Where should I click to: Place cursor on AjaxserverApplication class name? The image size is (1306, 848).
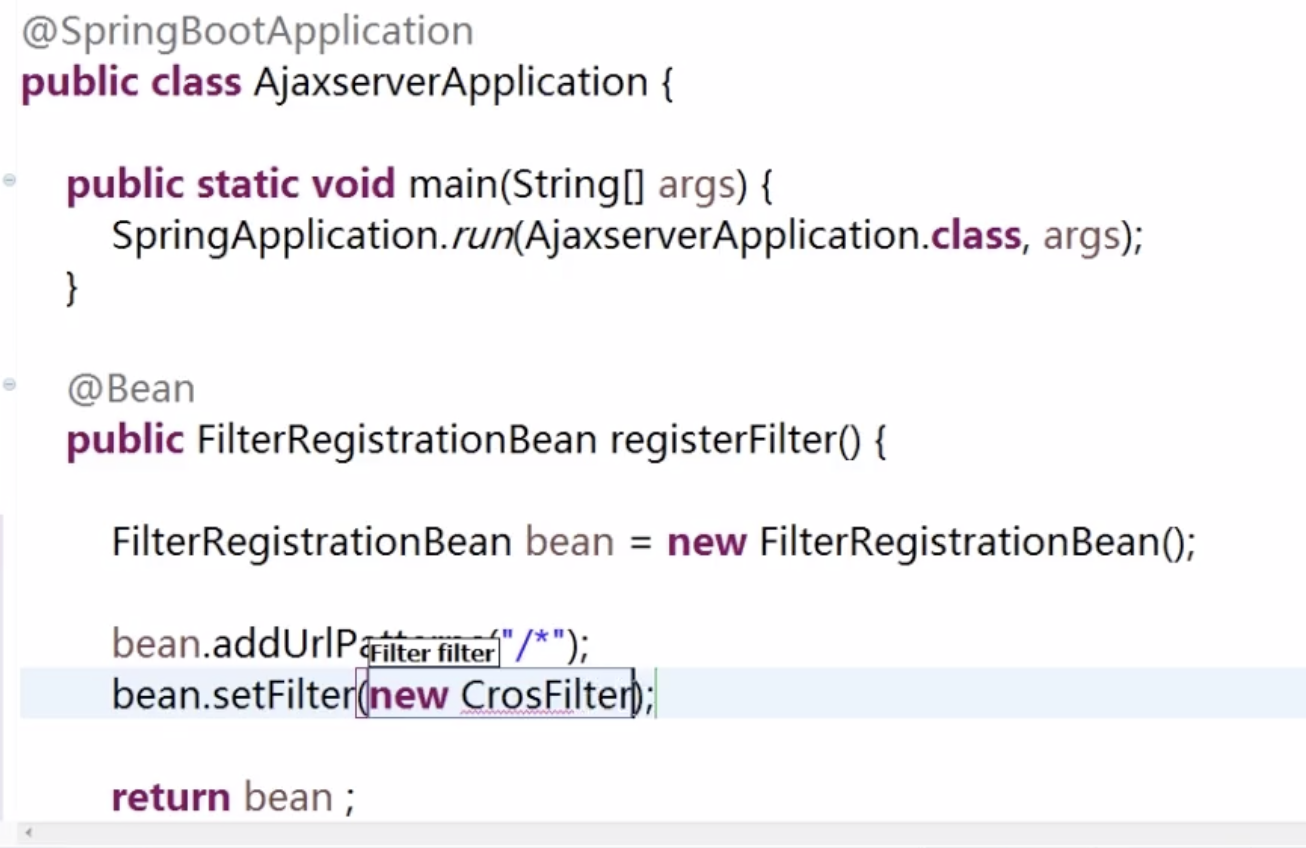450,82
